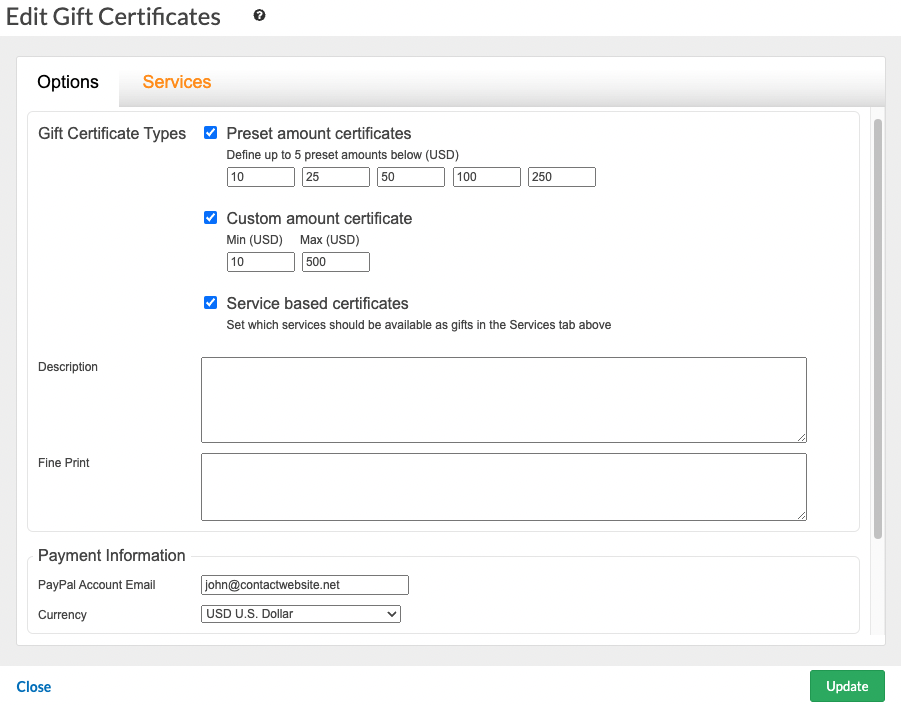Disable the Custom amount certificate option
Screen dimensions: 901x705
pos(210,217)
